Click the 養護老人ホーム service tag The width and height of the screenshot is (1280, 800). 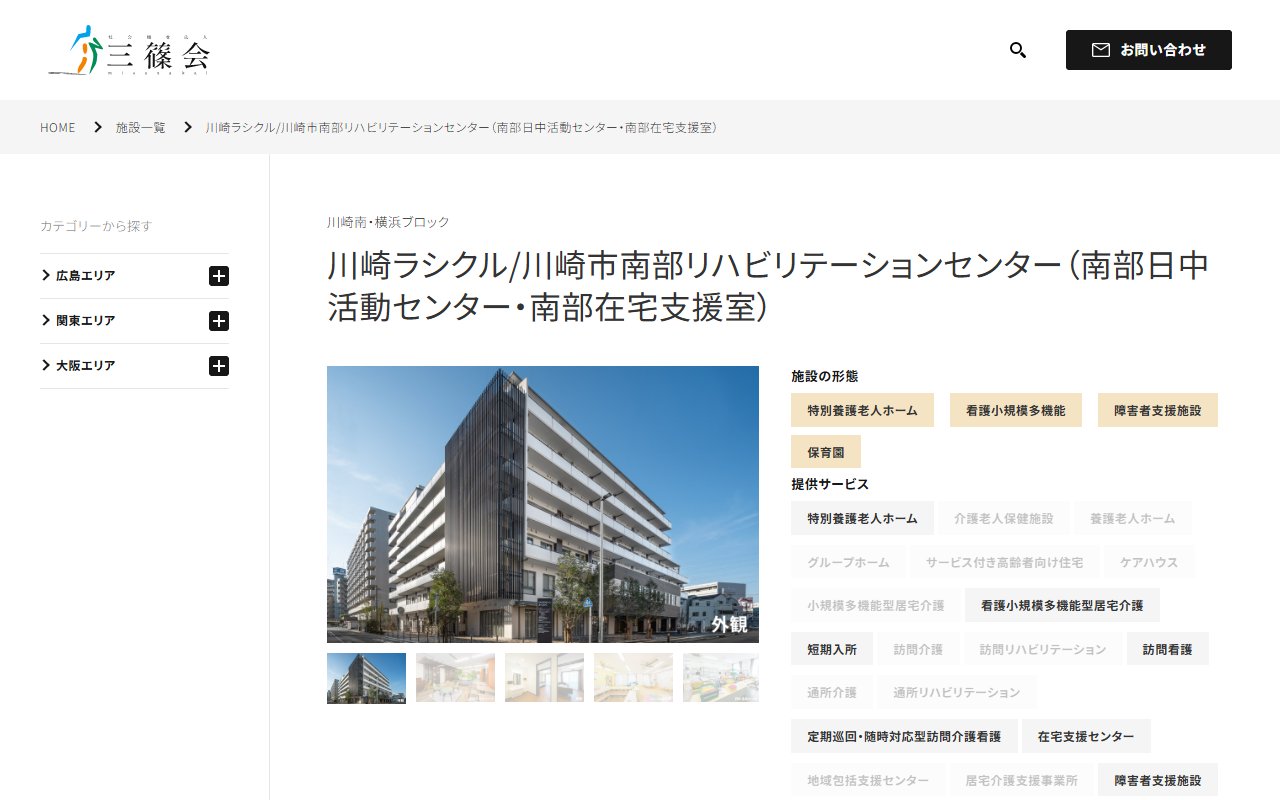coord(1133,518)
